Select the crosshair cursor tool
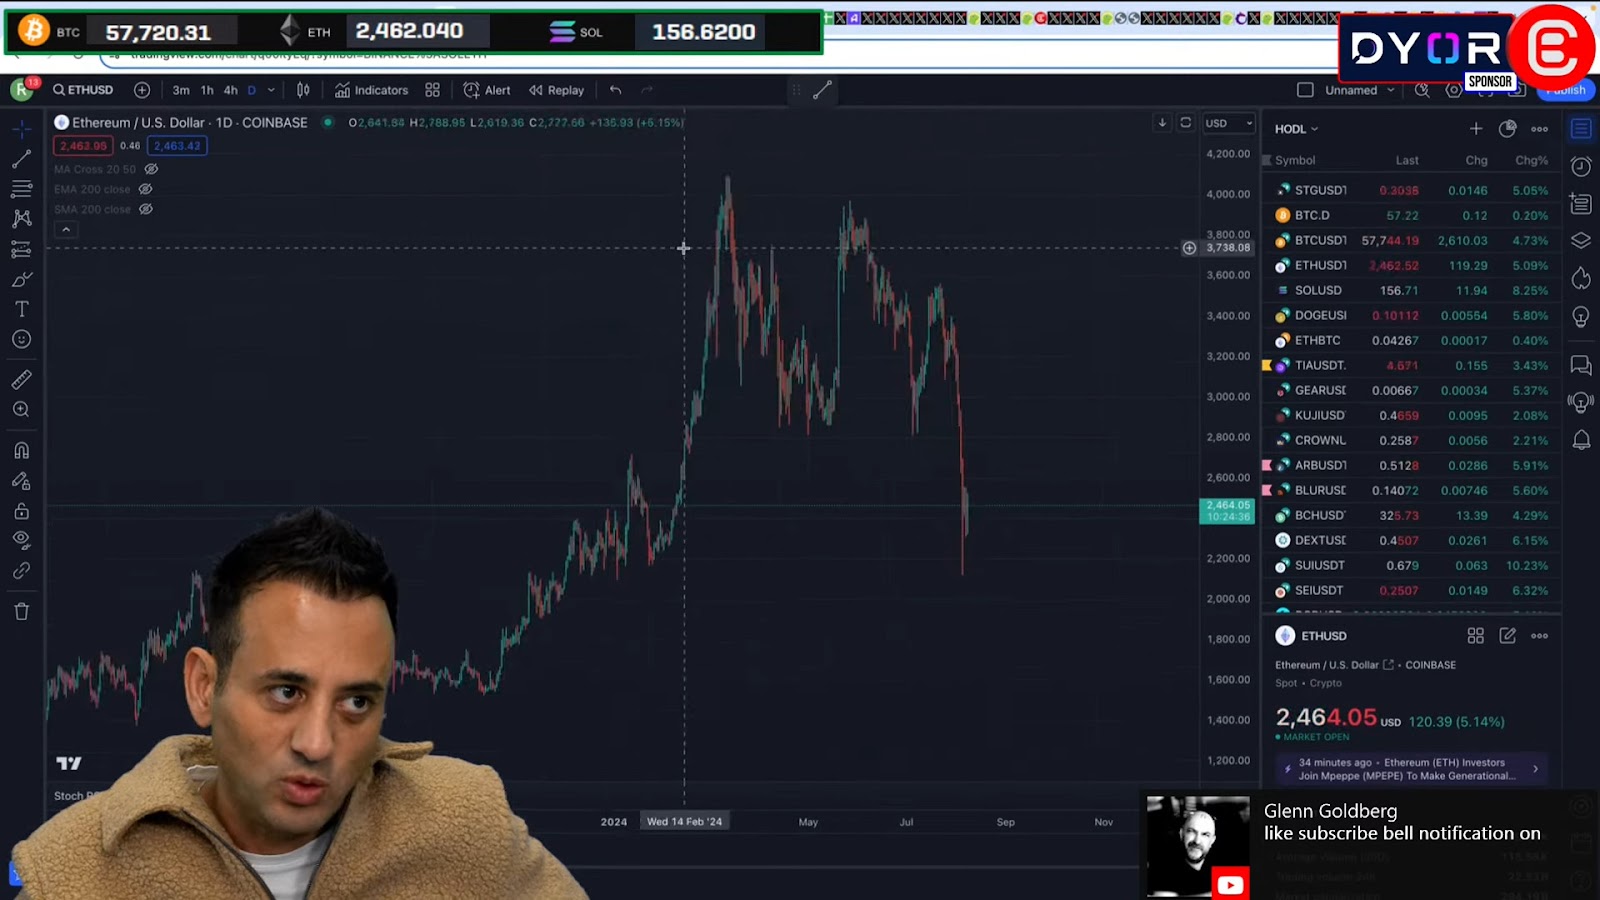 click(21, 129)
